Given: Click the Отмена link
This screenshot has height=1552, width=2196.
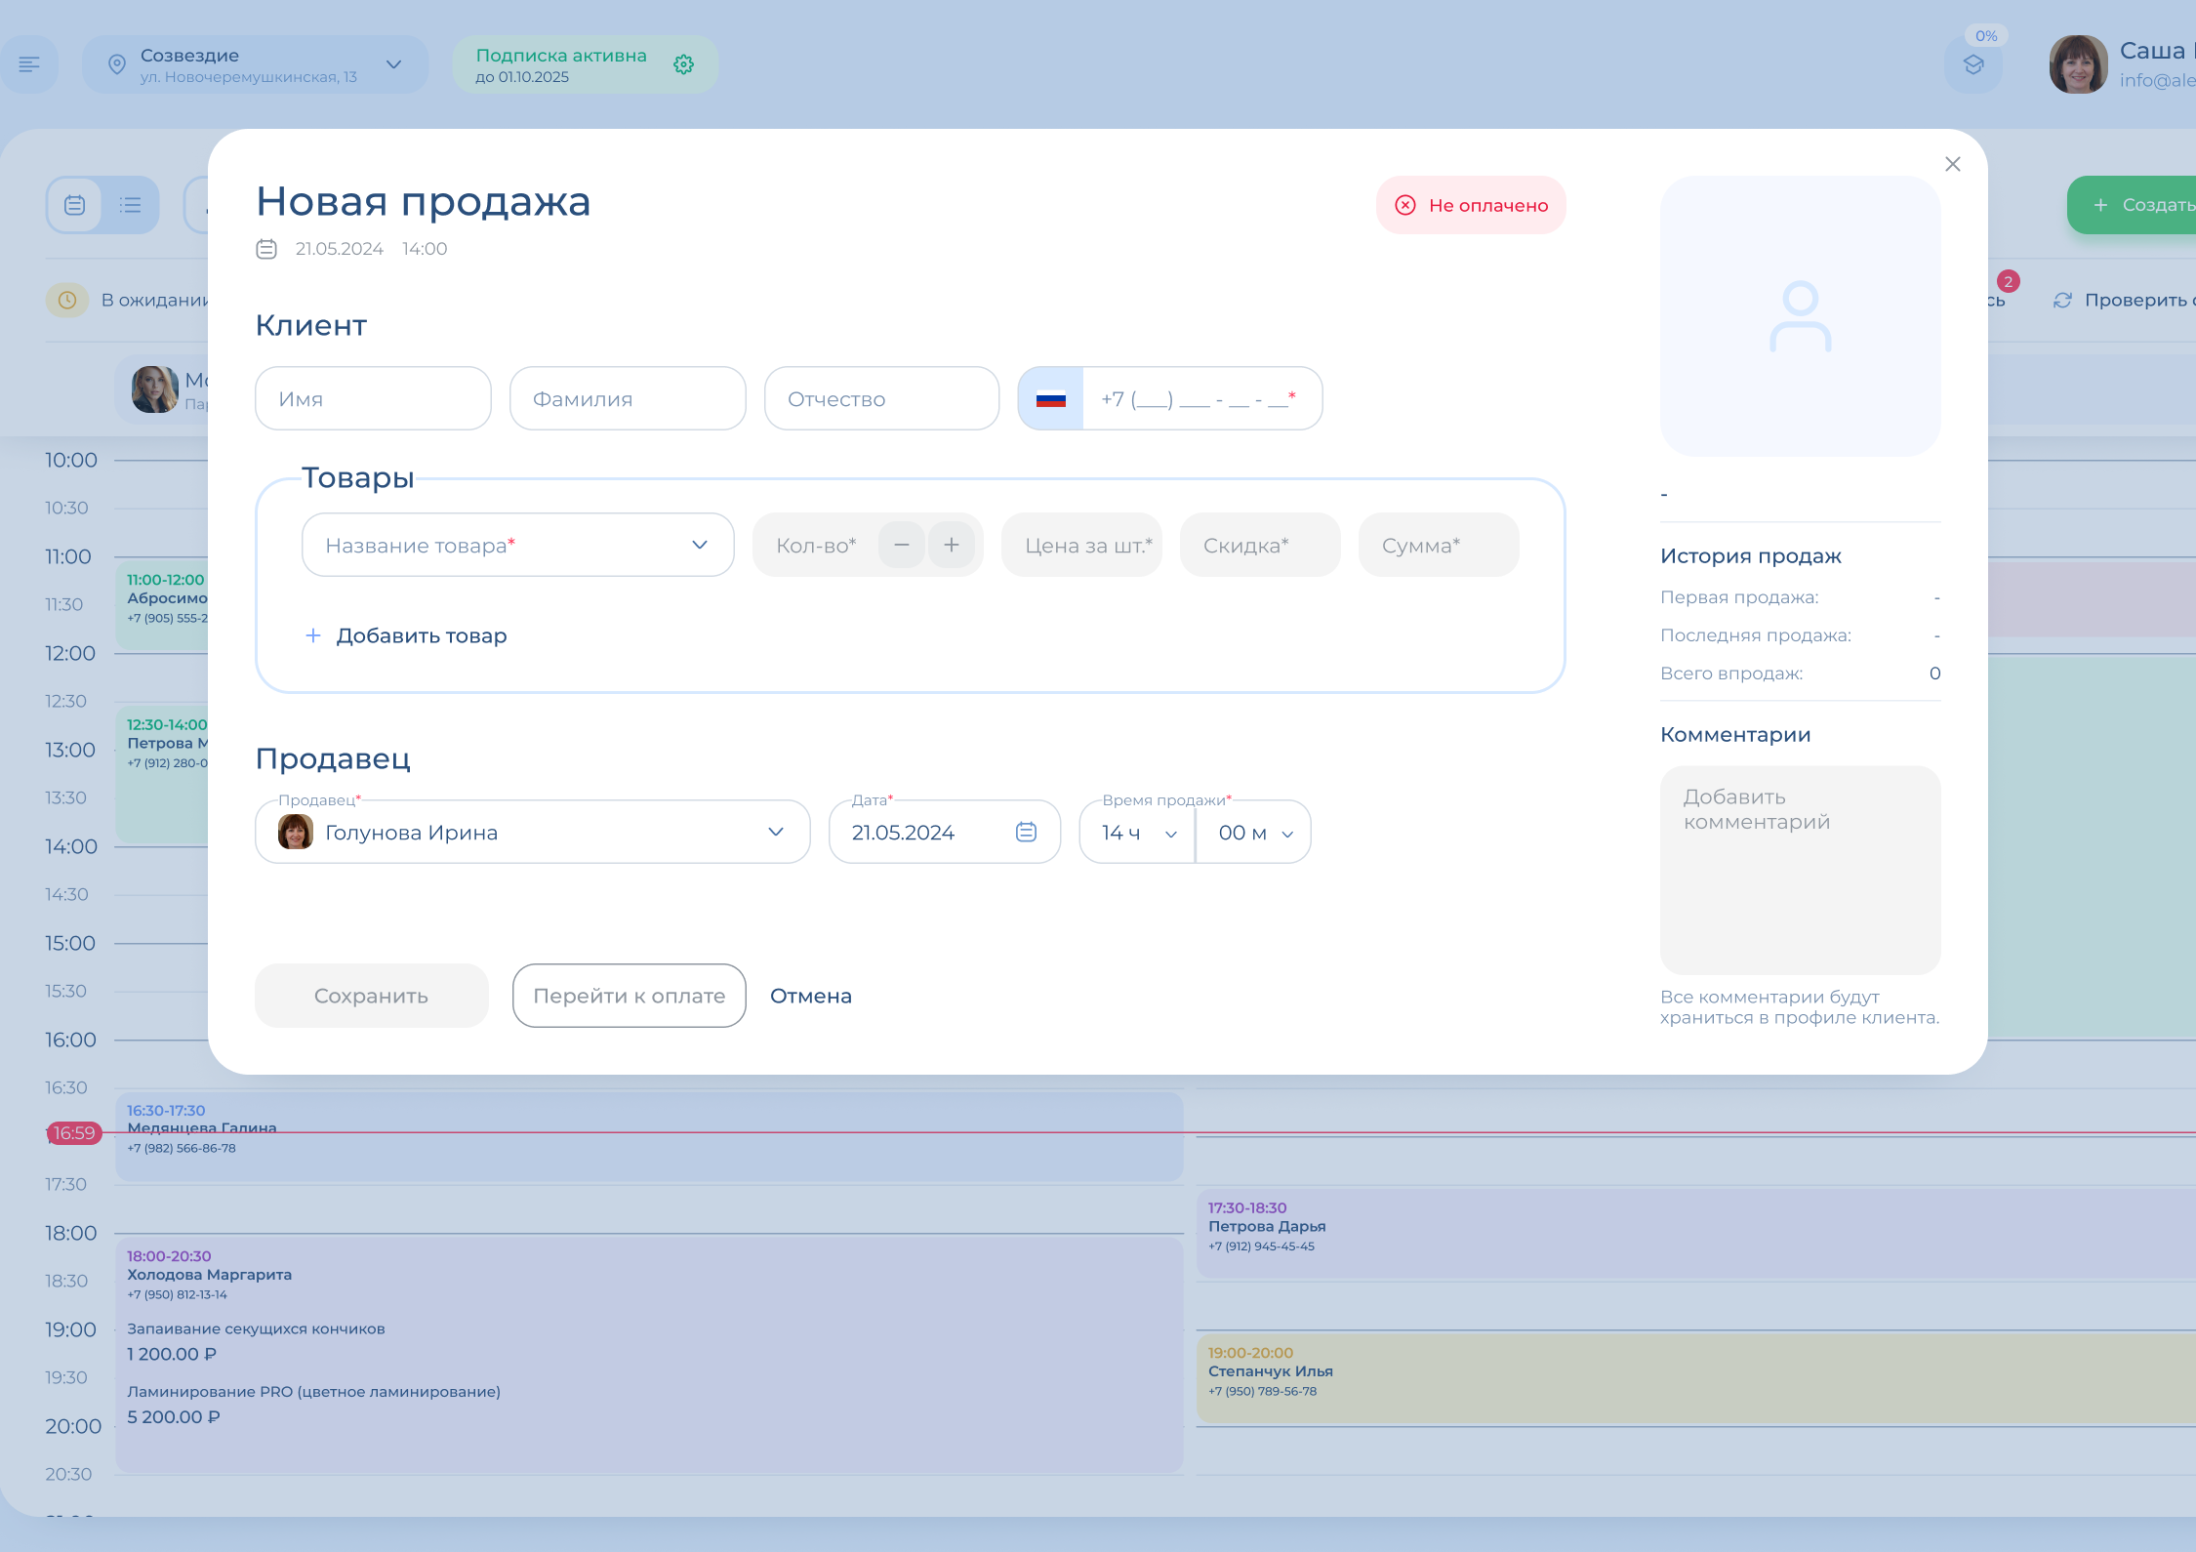Looking at the screenshot, I should pos(810,996).
